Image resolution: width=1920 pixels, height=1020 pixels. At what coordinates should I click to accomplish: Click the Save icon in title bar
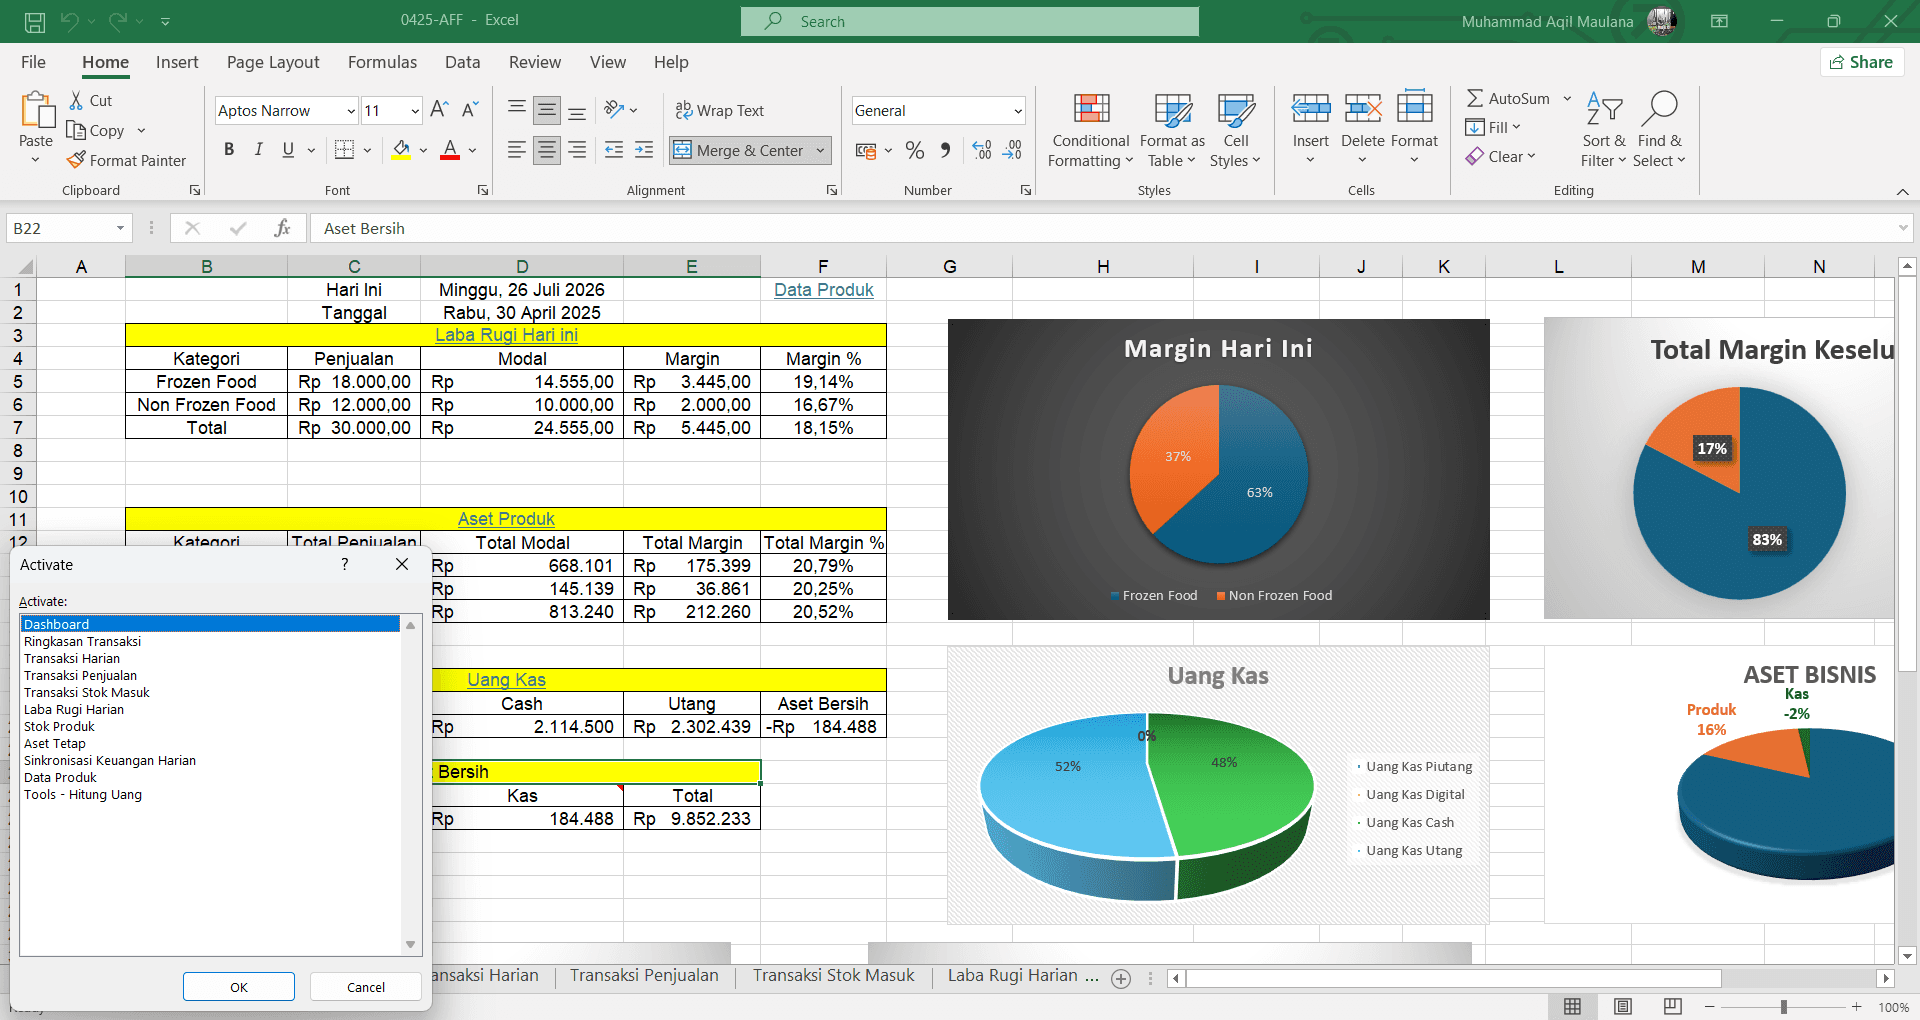(x=34, y=21)
